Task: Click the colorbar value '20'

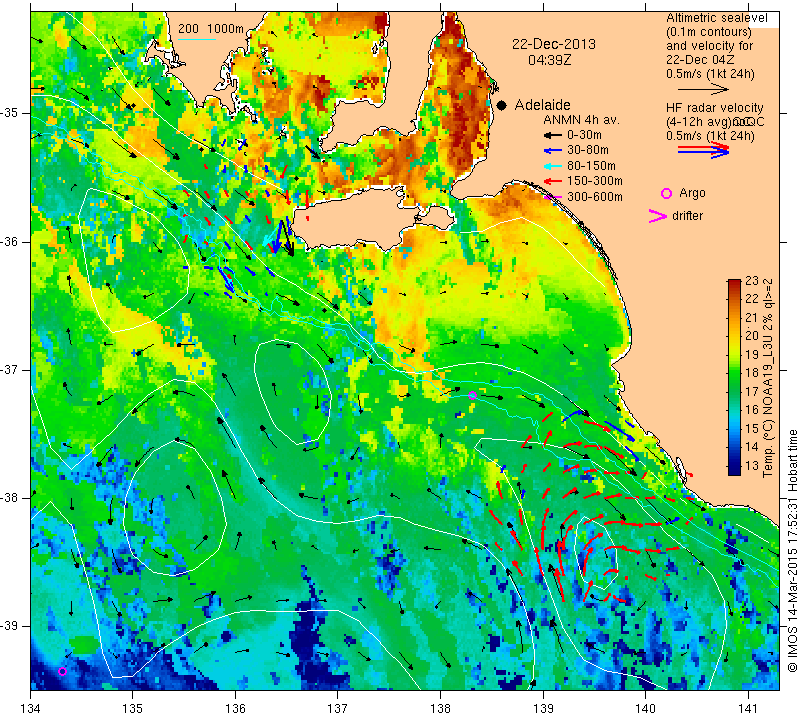Action: (752, 336)
